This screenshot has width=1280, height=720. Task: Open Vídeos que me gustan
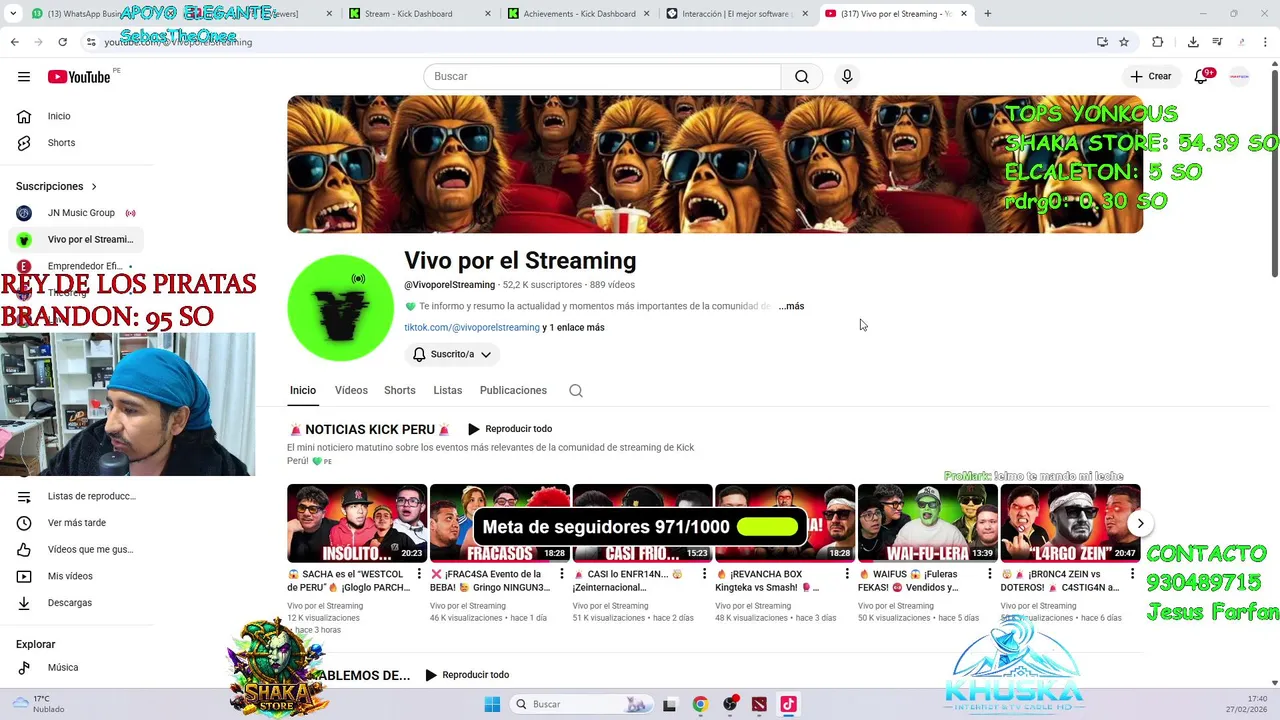[78, 550]
